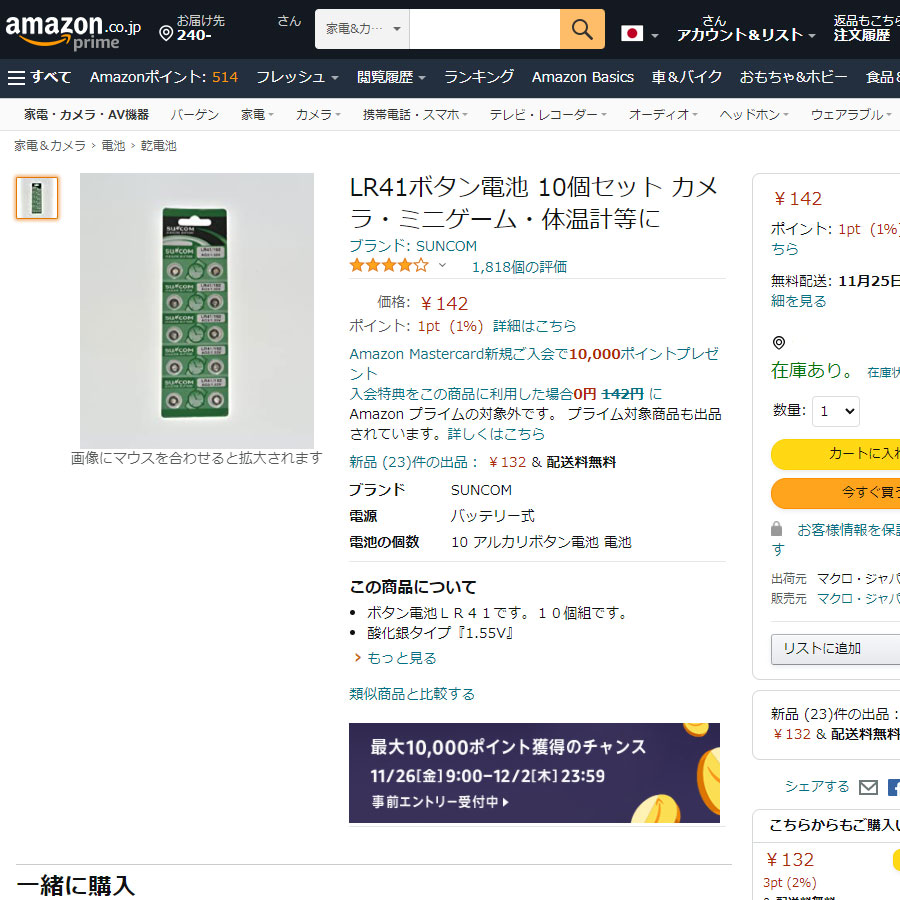This screenshot has height=900, width=900.
Task: Click the delivery location pin icon
Action: (x=166, y=34)
